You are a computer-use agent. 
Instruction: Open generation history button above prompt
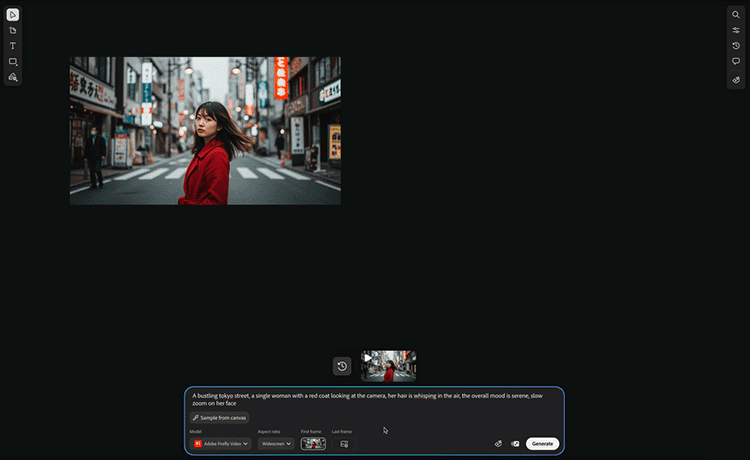342,366
